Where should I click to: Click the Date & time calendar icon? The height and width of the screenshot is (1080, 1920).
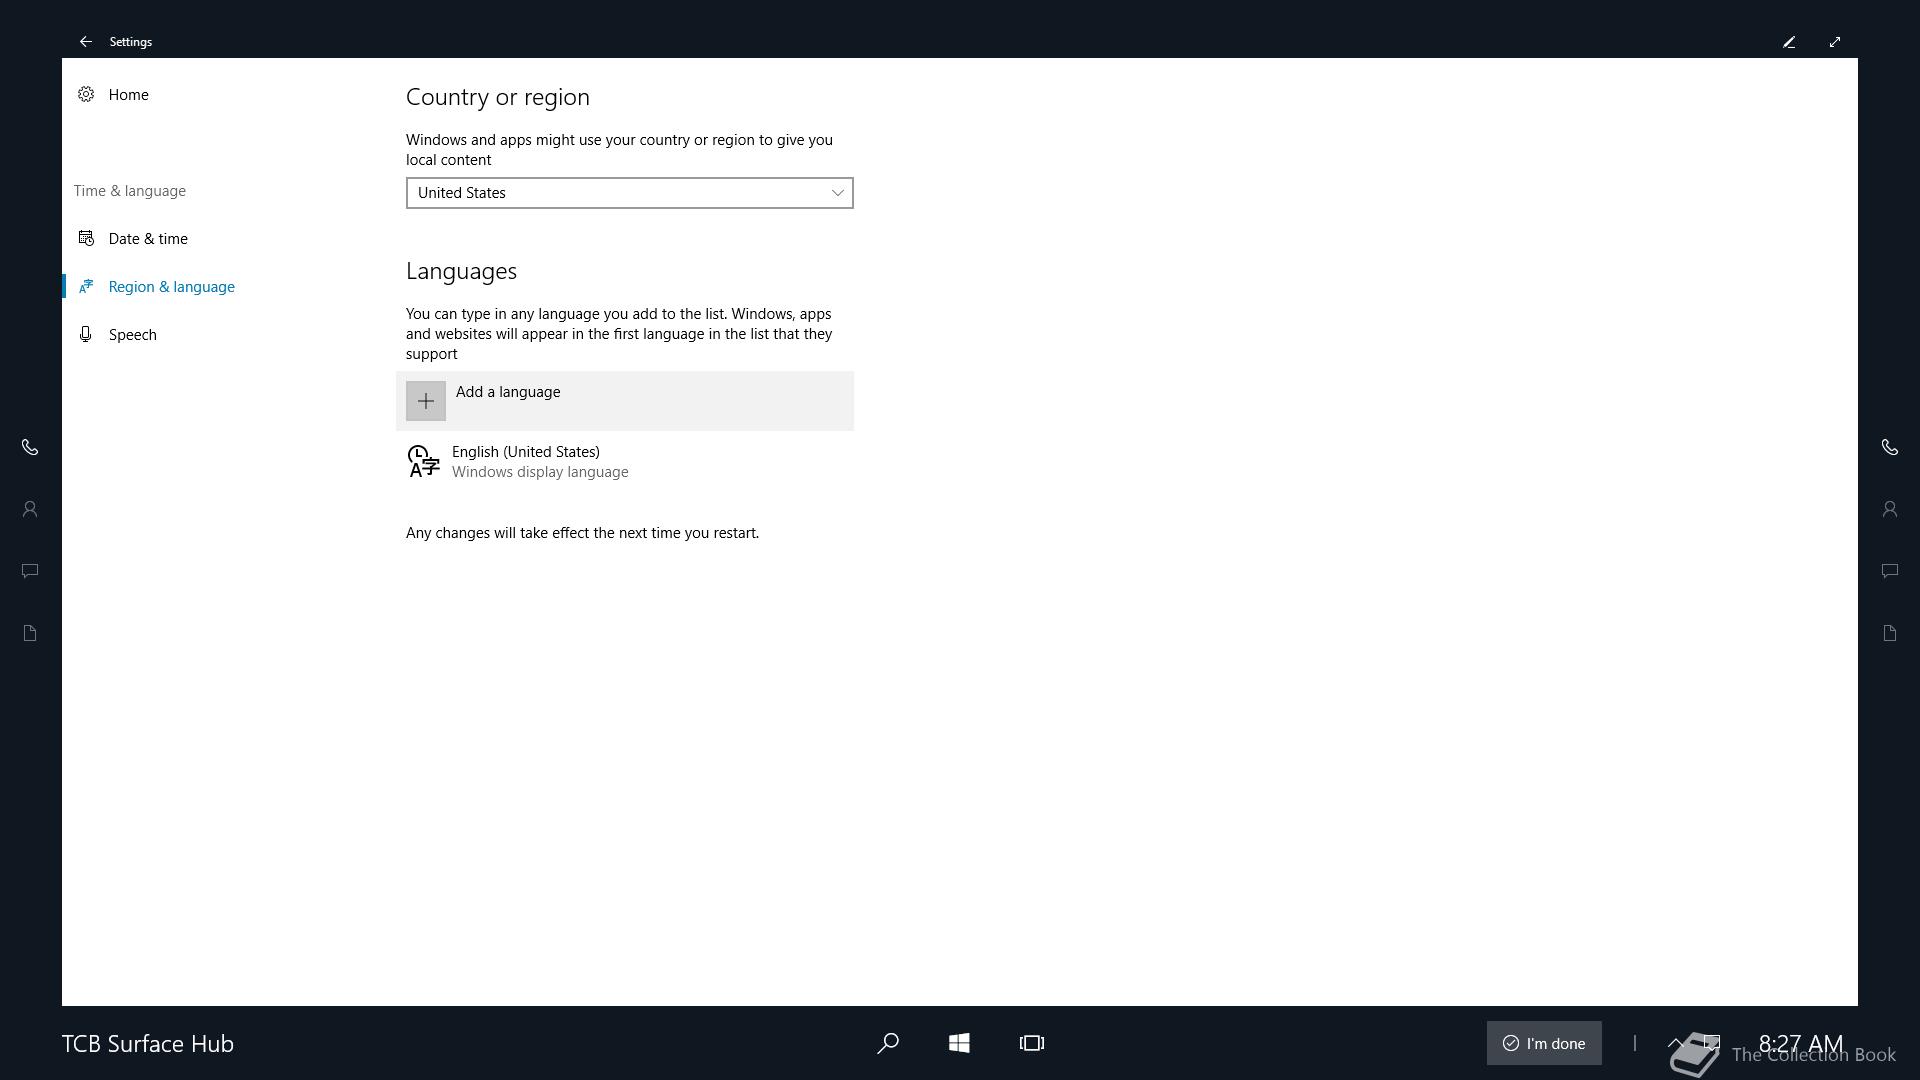[86, 238]
